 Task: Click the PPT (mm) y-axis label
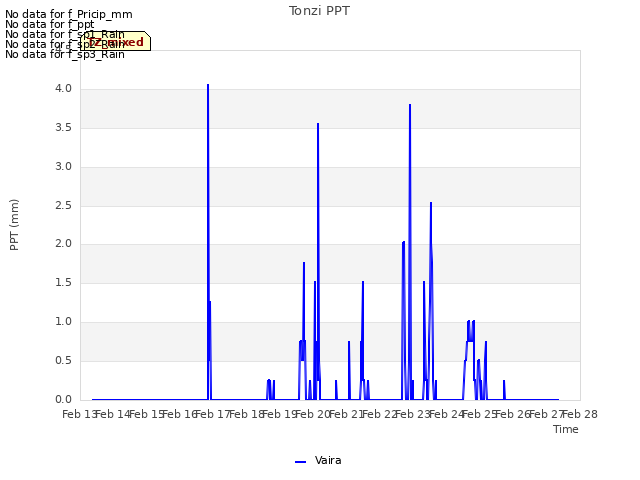pyautogui.click(x=14, y=224)
